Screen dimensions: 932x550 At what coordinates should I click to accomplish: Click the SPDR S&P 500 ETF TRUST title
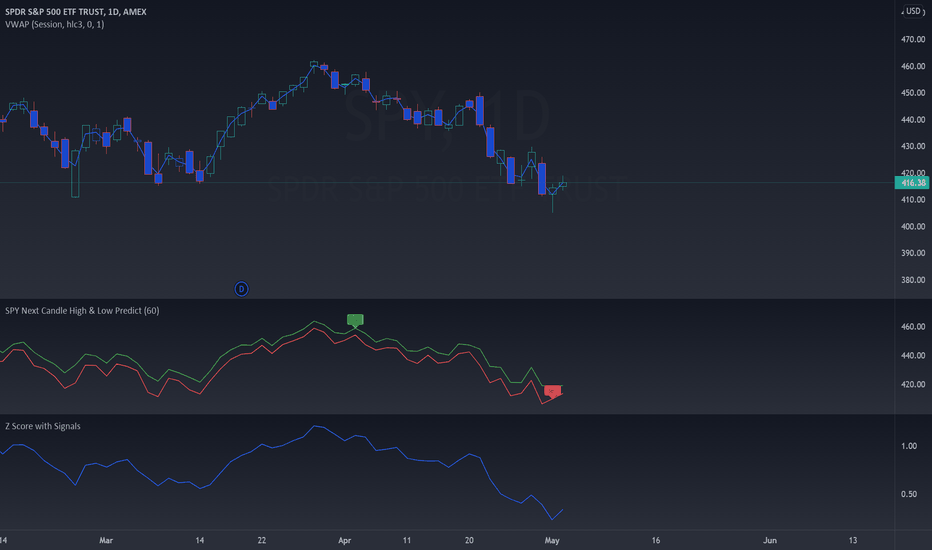tap(75, 11)
